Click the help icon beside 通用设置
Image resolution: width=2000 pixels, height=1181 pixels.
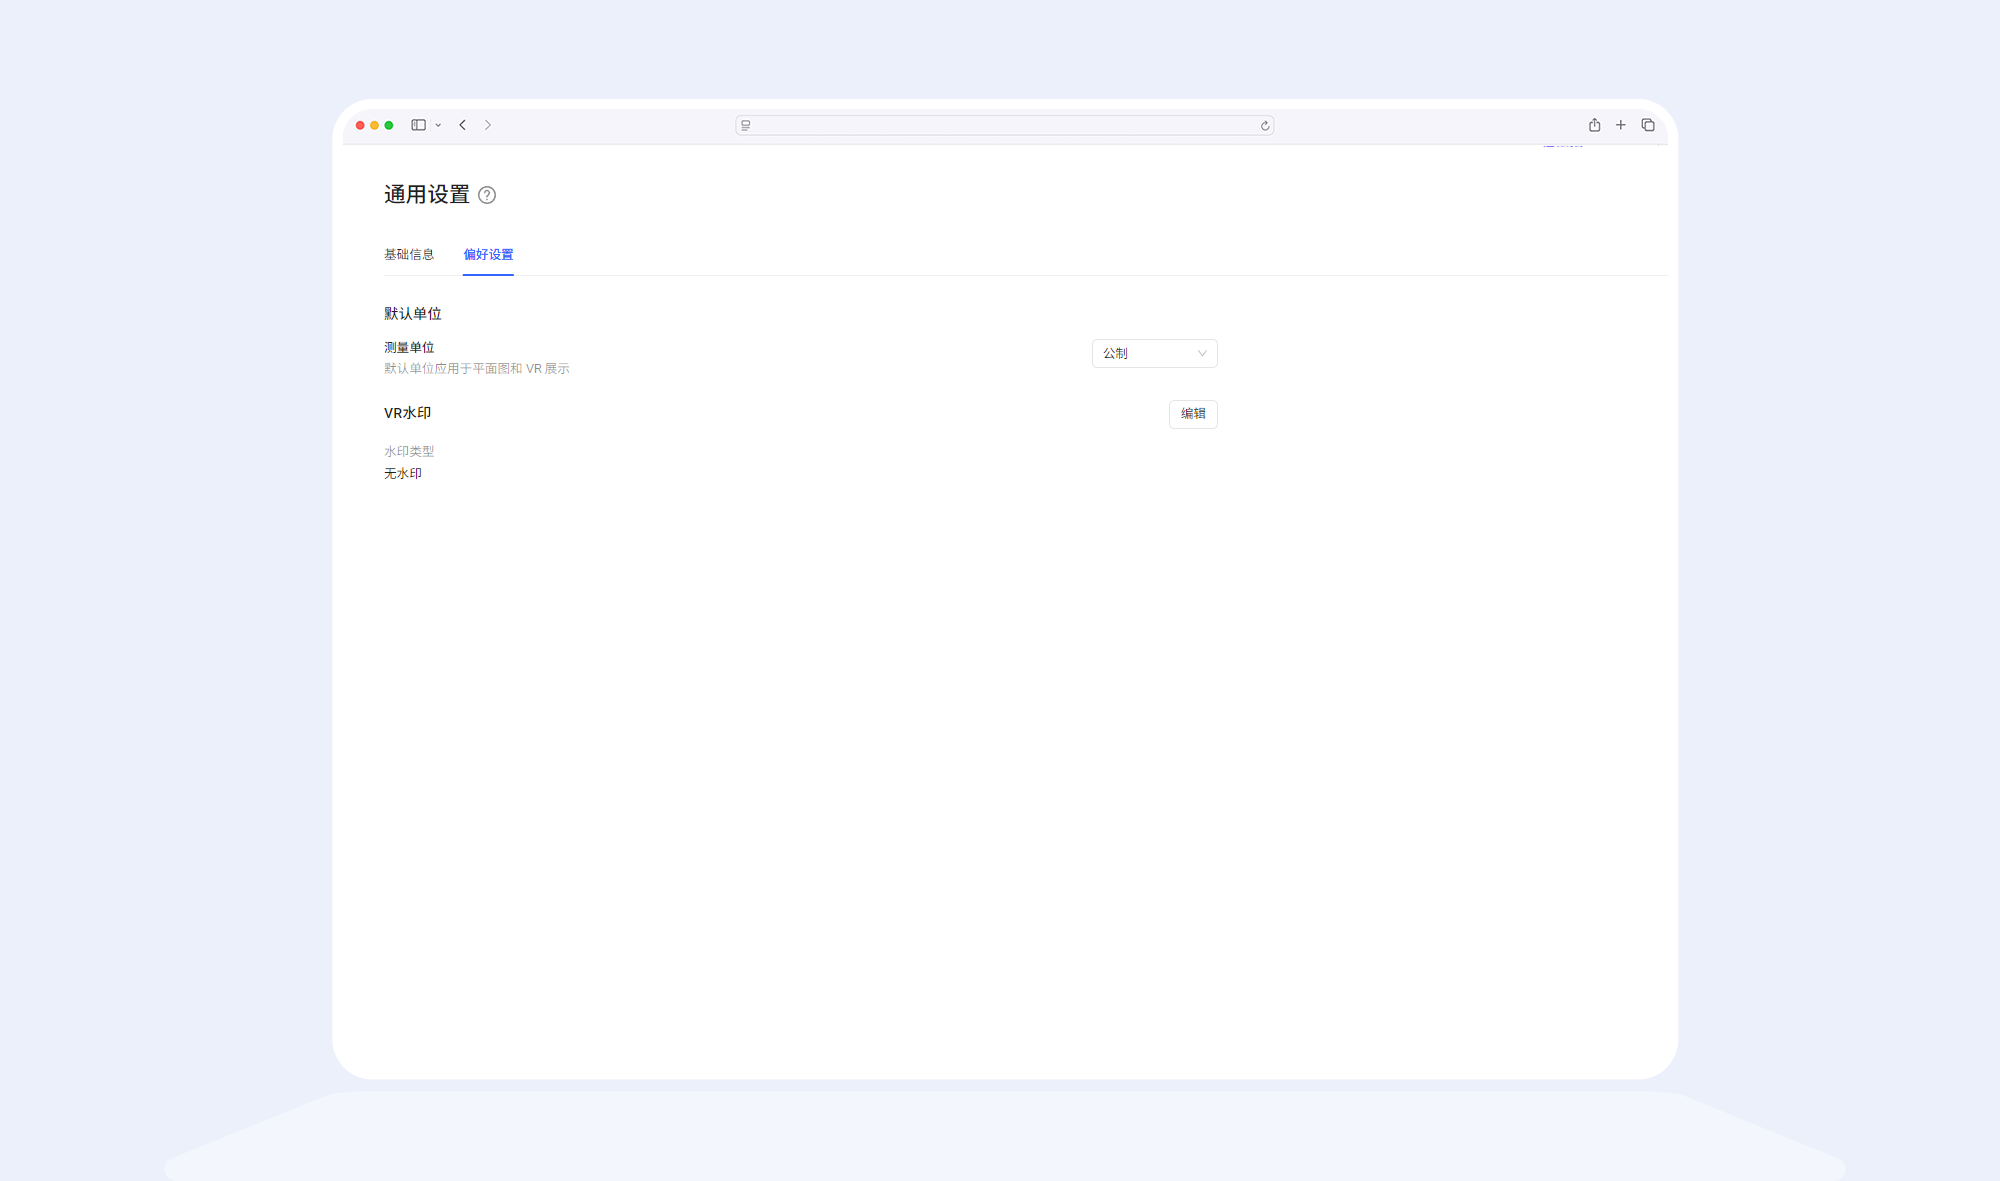[x=487, y=195]
